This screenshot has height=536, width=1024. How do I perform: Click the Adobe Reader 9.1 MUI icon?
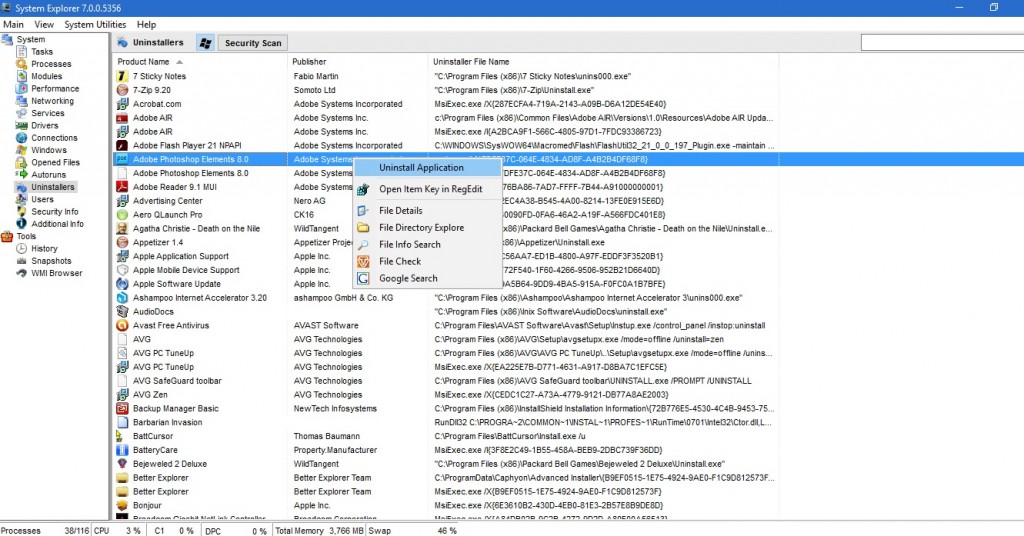point(122,187)
